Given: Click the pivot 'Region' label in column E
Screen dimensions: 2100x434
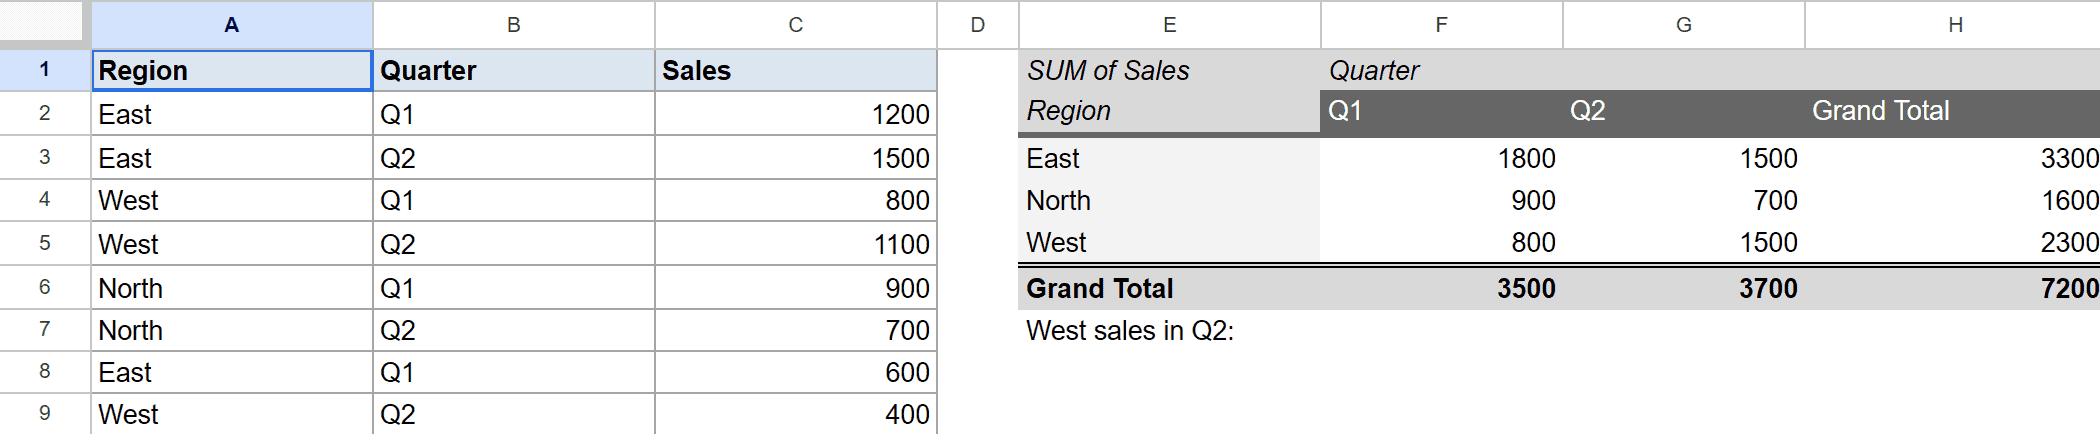Looking at the screenshot, I should 1170,111.
